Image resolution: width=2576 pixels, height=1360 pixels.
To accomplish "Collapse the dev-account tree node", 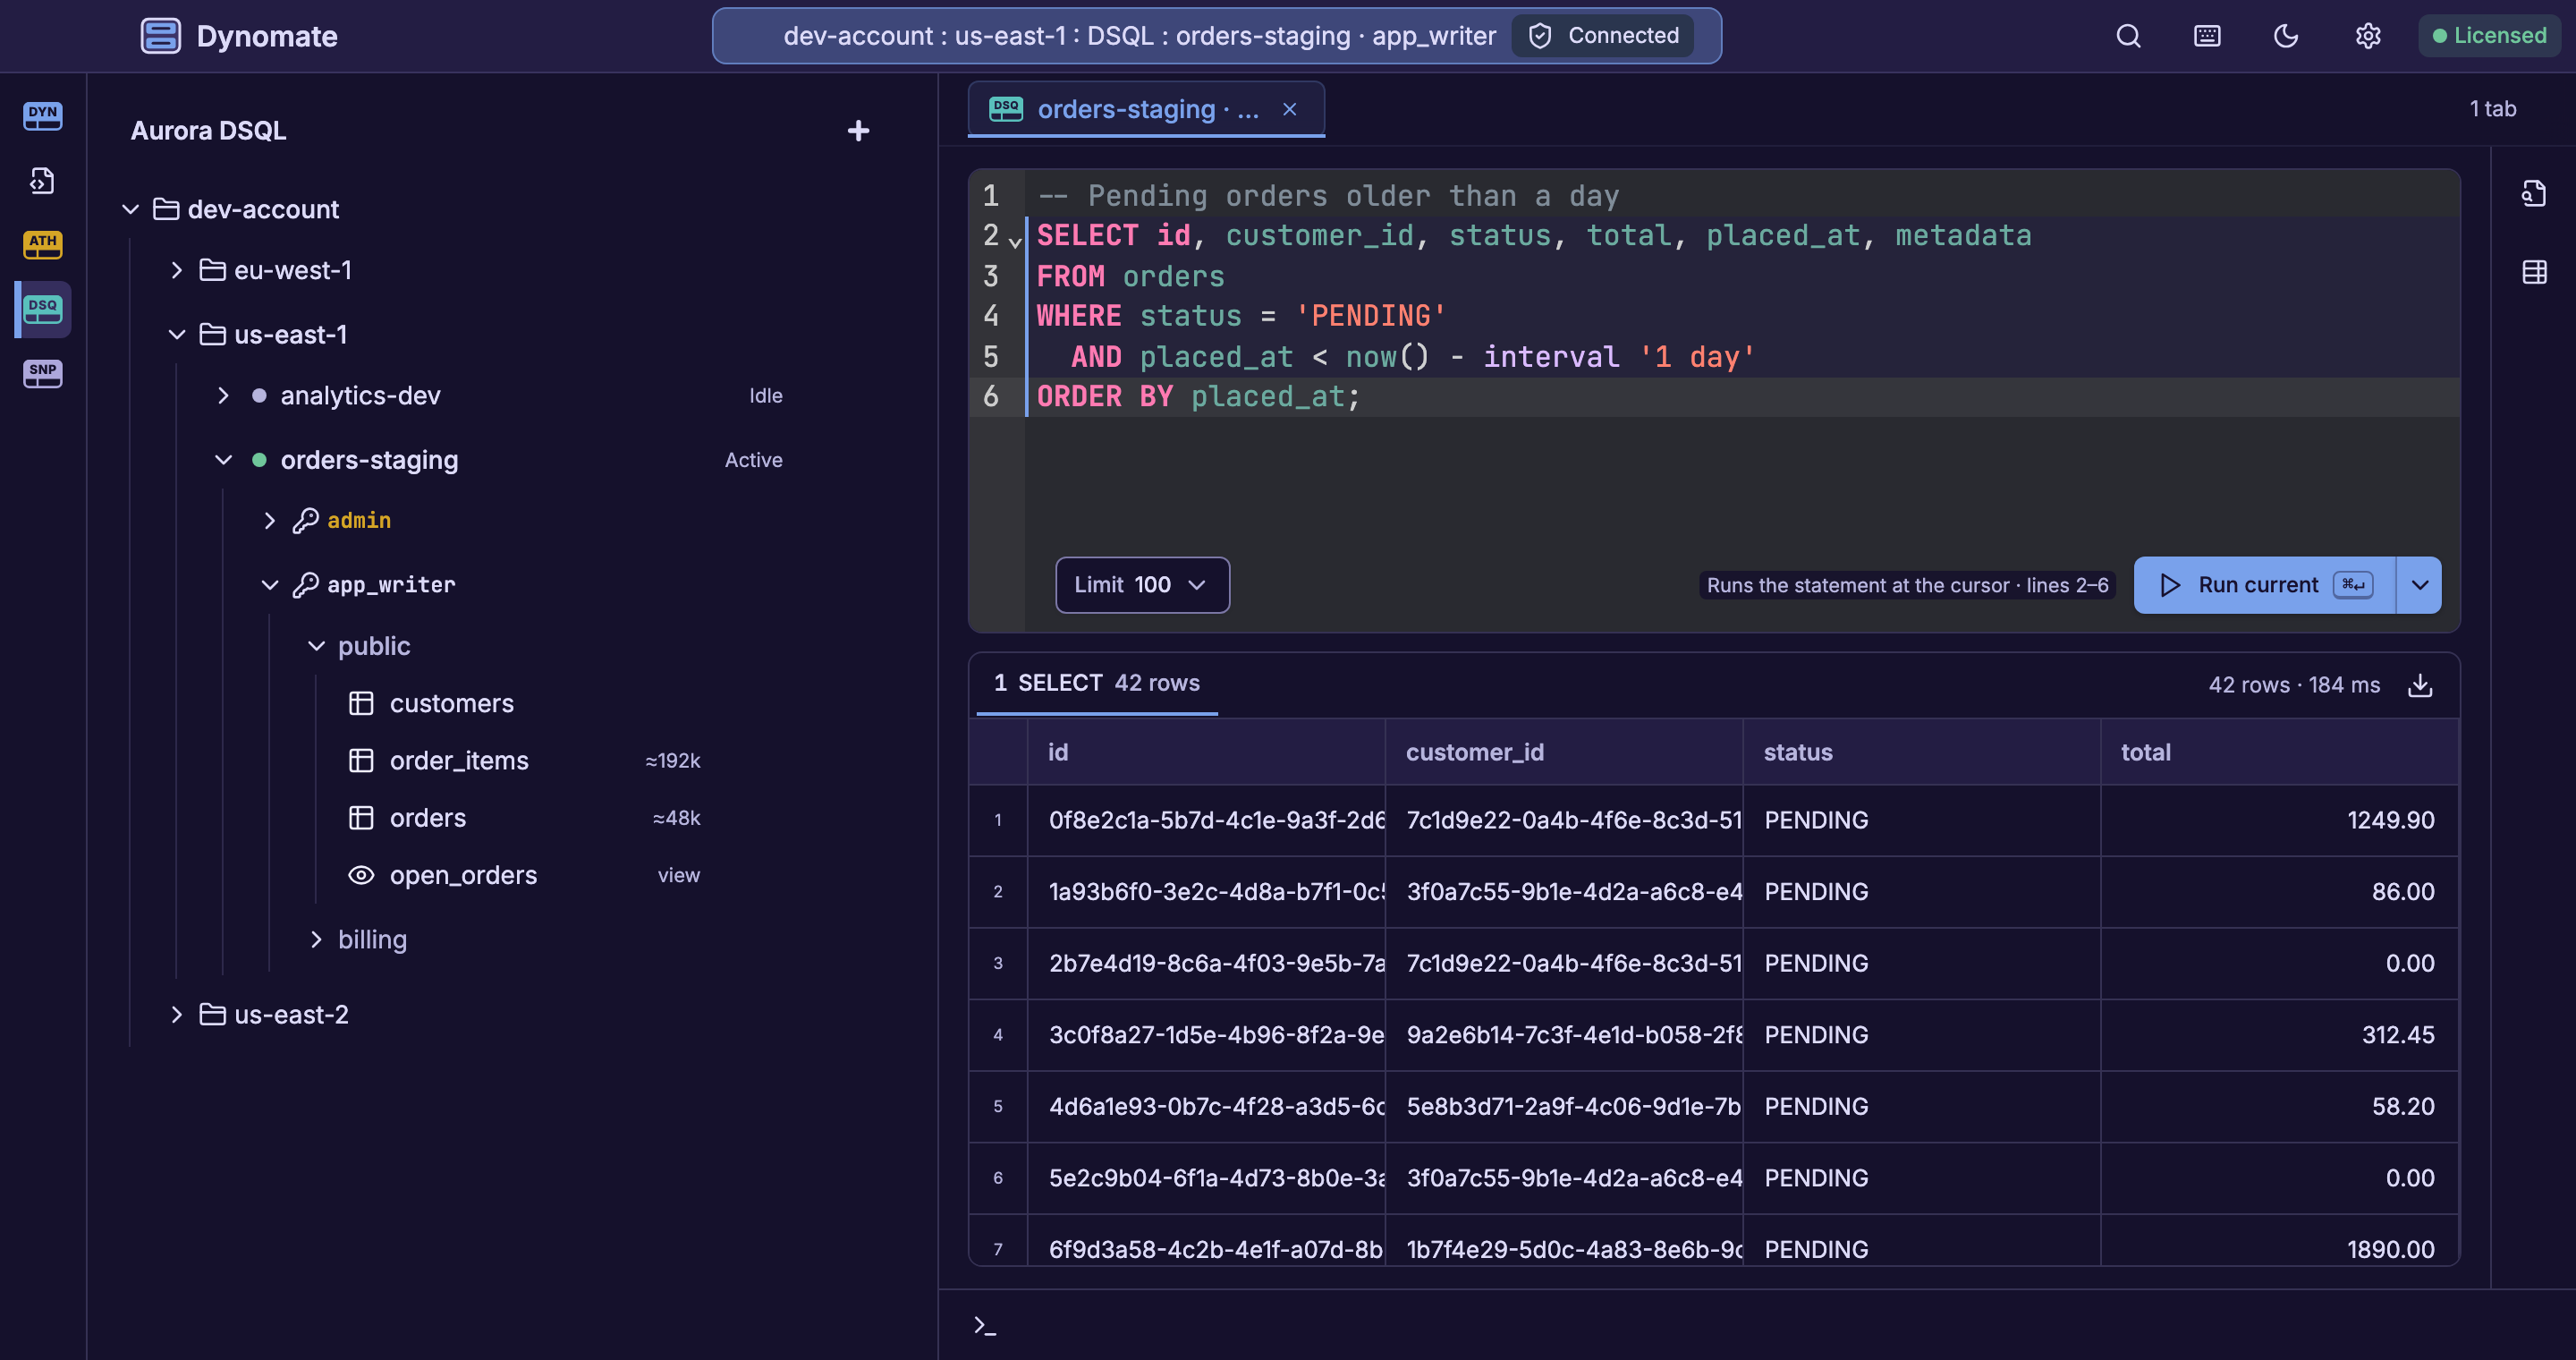I will point(130,209).
